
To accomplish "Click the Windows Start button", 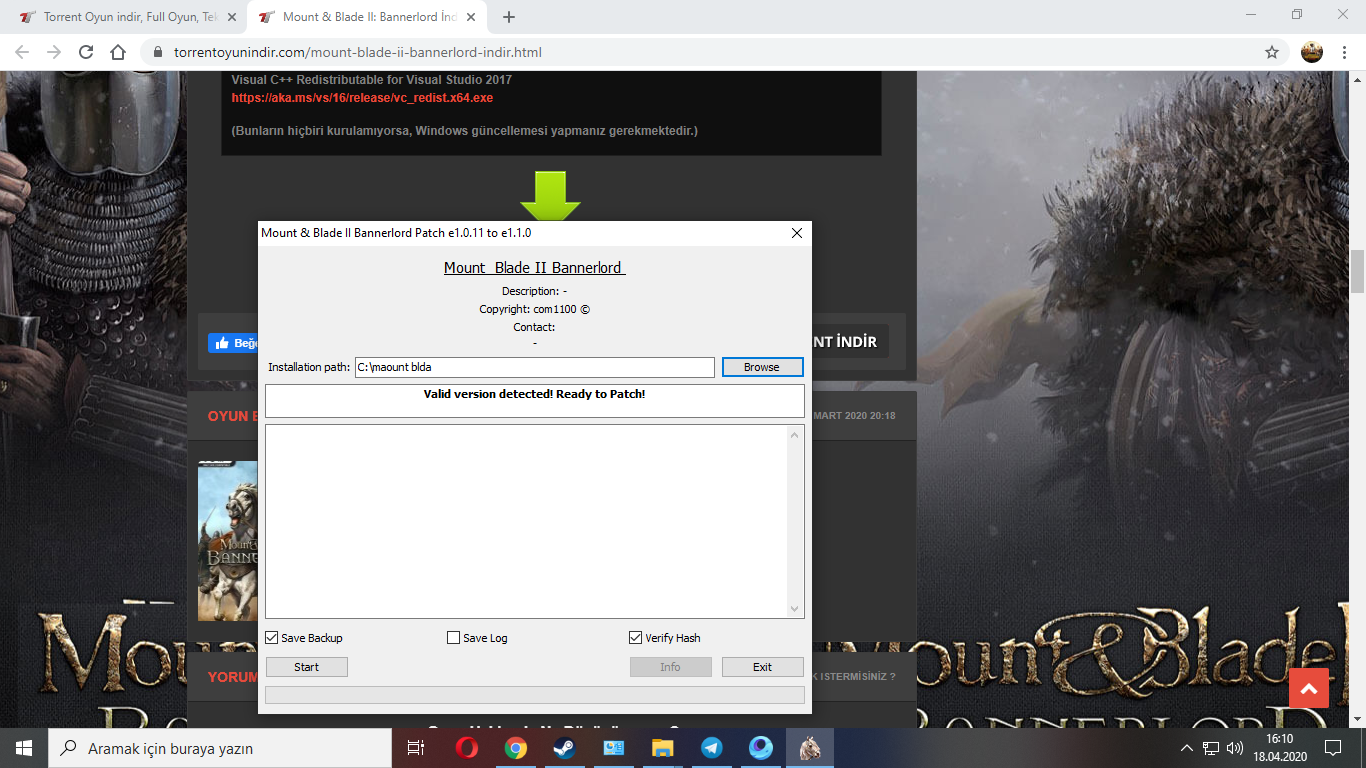I will pos(24,748).
